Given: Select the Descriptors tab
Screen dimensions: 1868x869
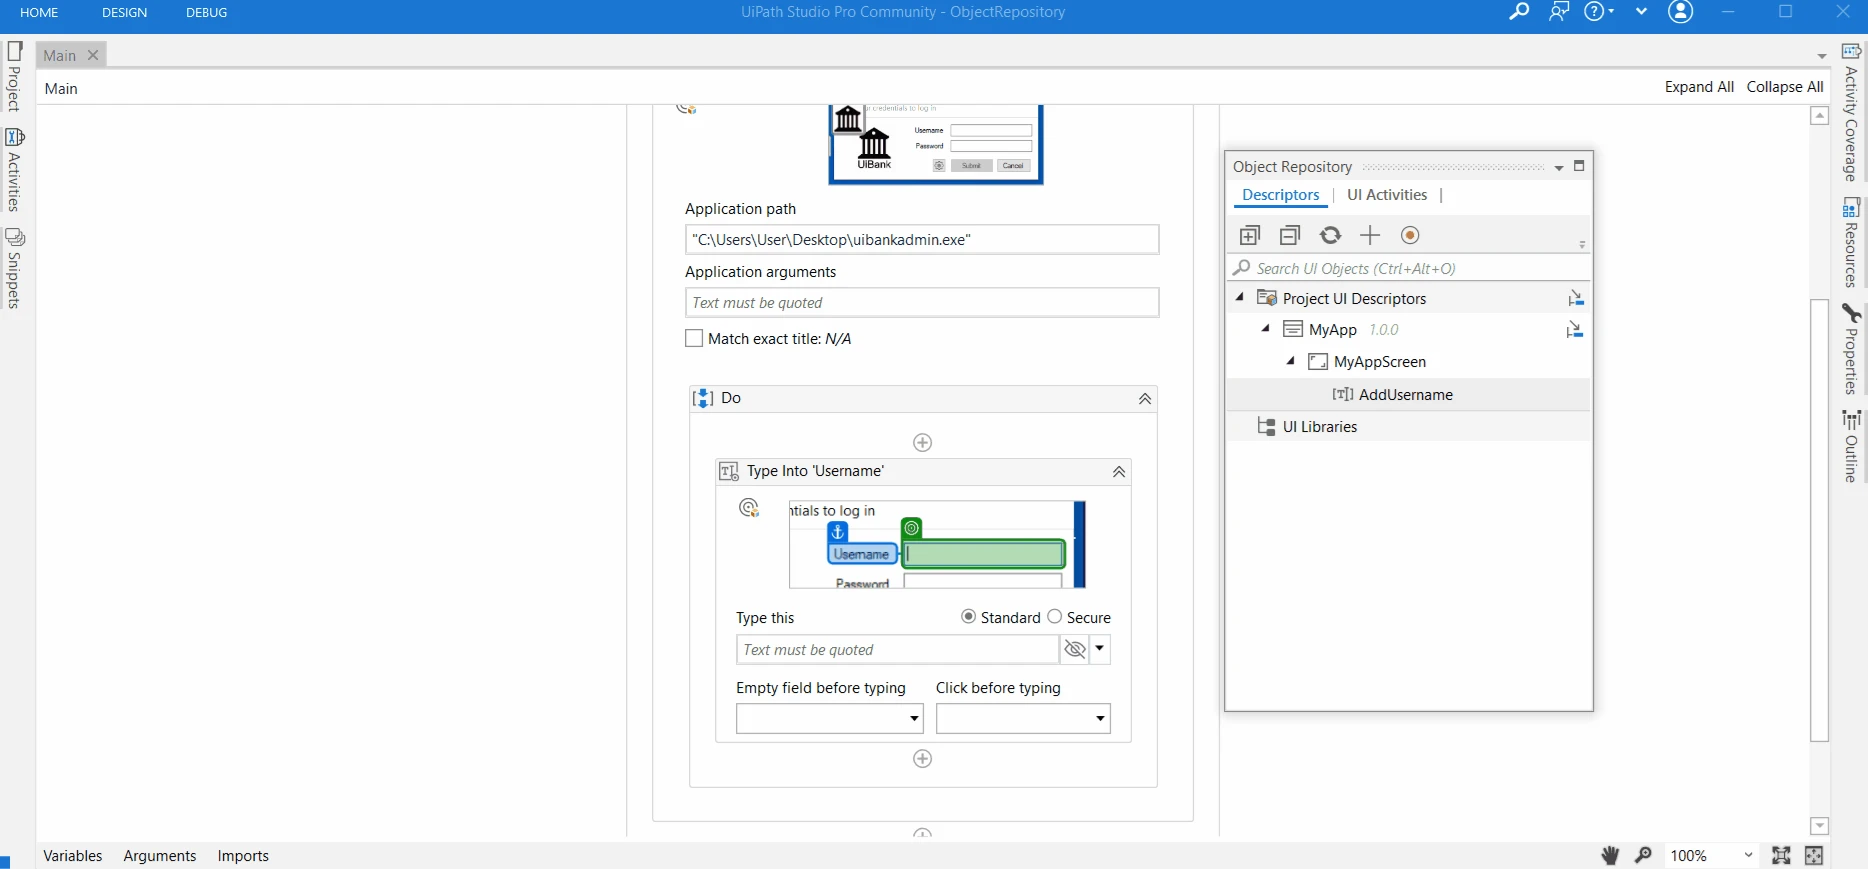Looking at the screenshot, I should coord(1281,195).
